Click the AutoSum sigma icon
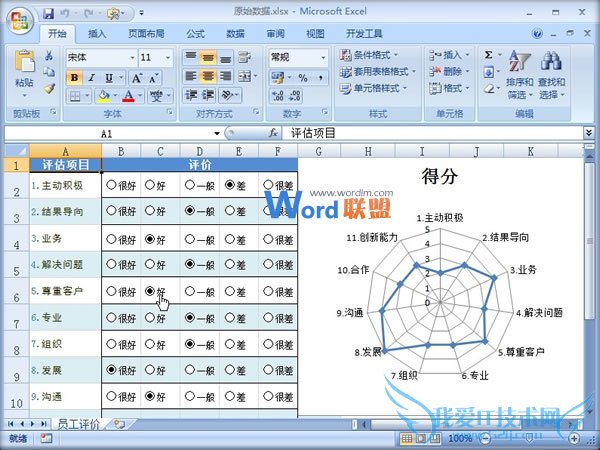The image size is (600, 450). pyautogui.click(x=489, y=55)
